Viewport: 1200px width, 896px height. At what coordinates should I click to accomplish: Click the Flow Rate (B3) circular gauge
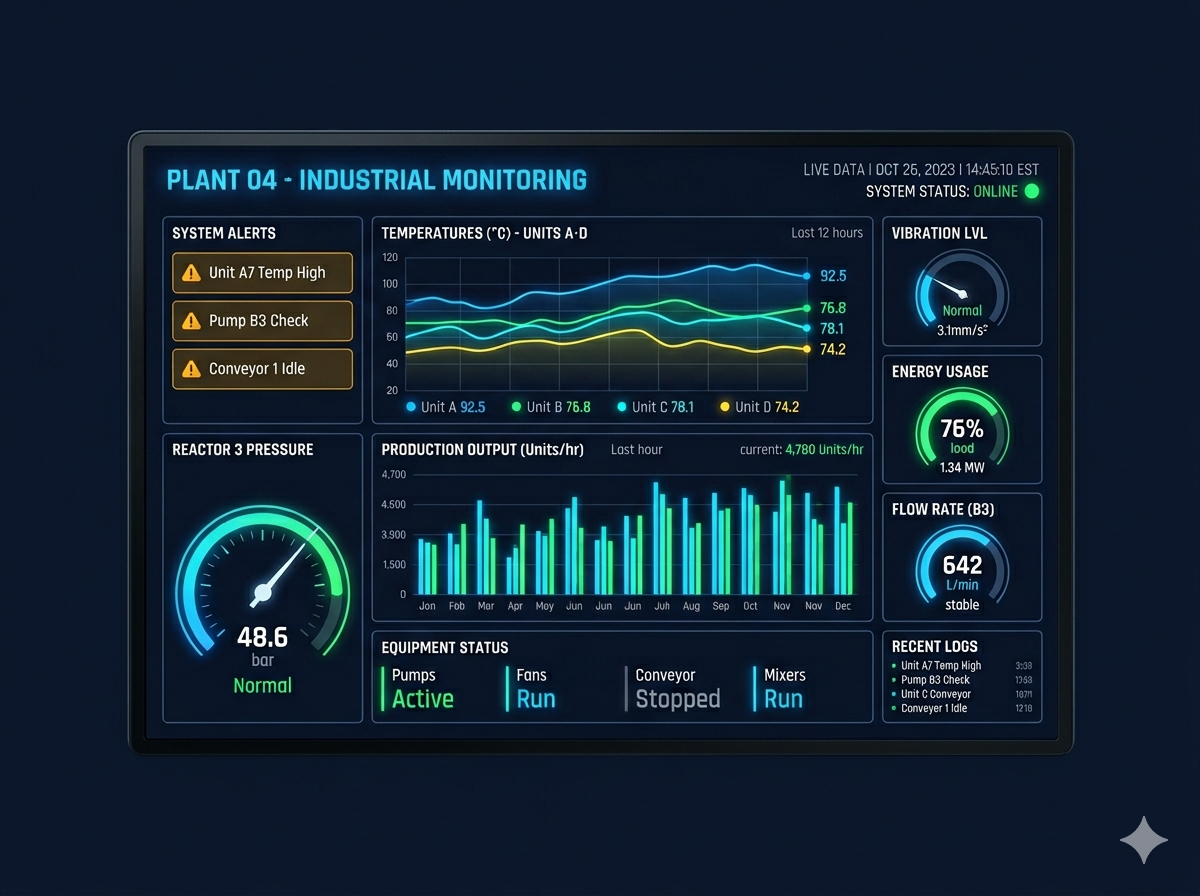tap(961, 566)
